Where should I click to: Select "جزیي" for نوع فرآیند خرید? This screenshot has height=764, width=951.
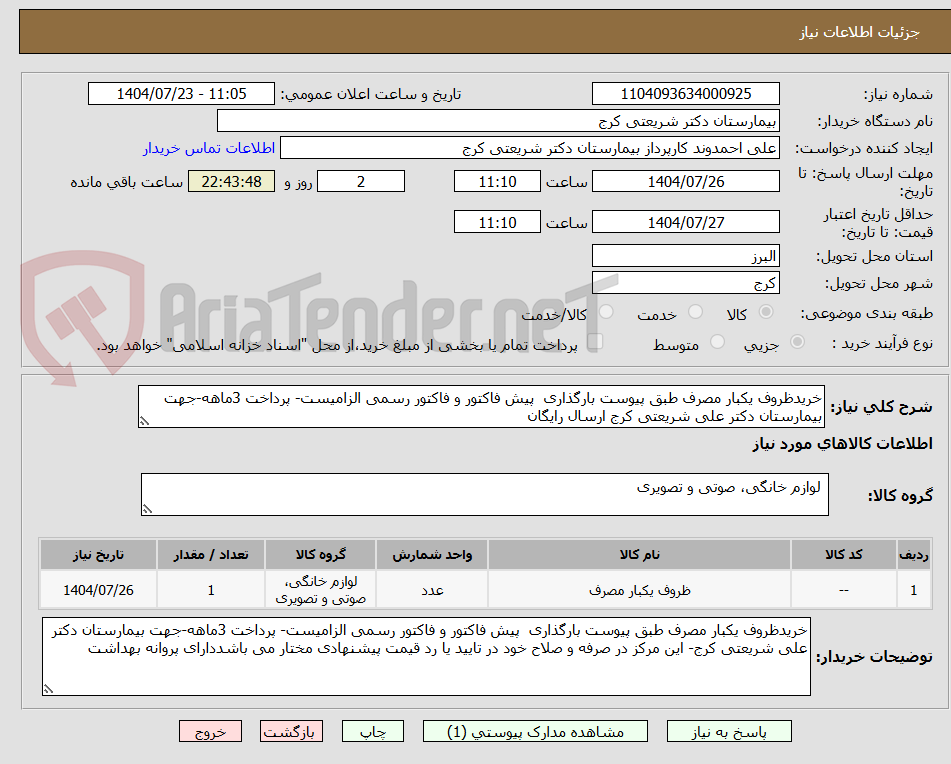(796, 342)
